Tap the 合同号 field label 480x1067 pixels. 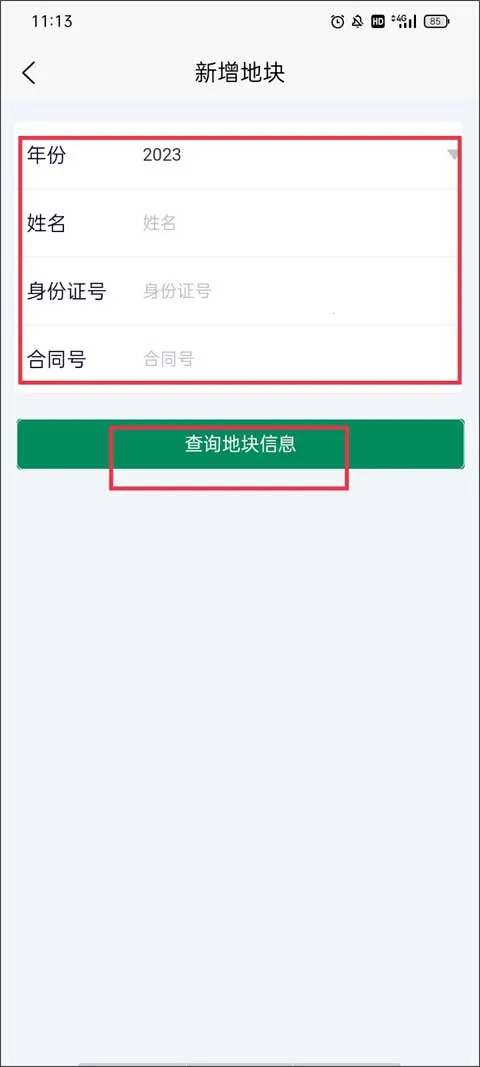click(x=57, y=359)
